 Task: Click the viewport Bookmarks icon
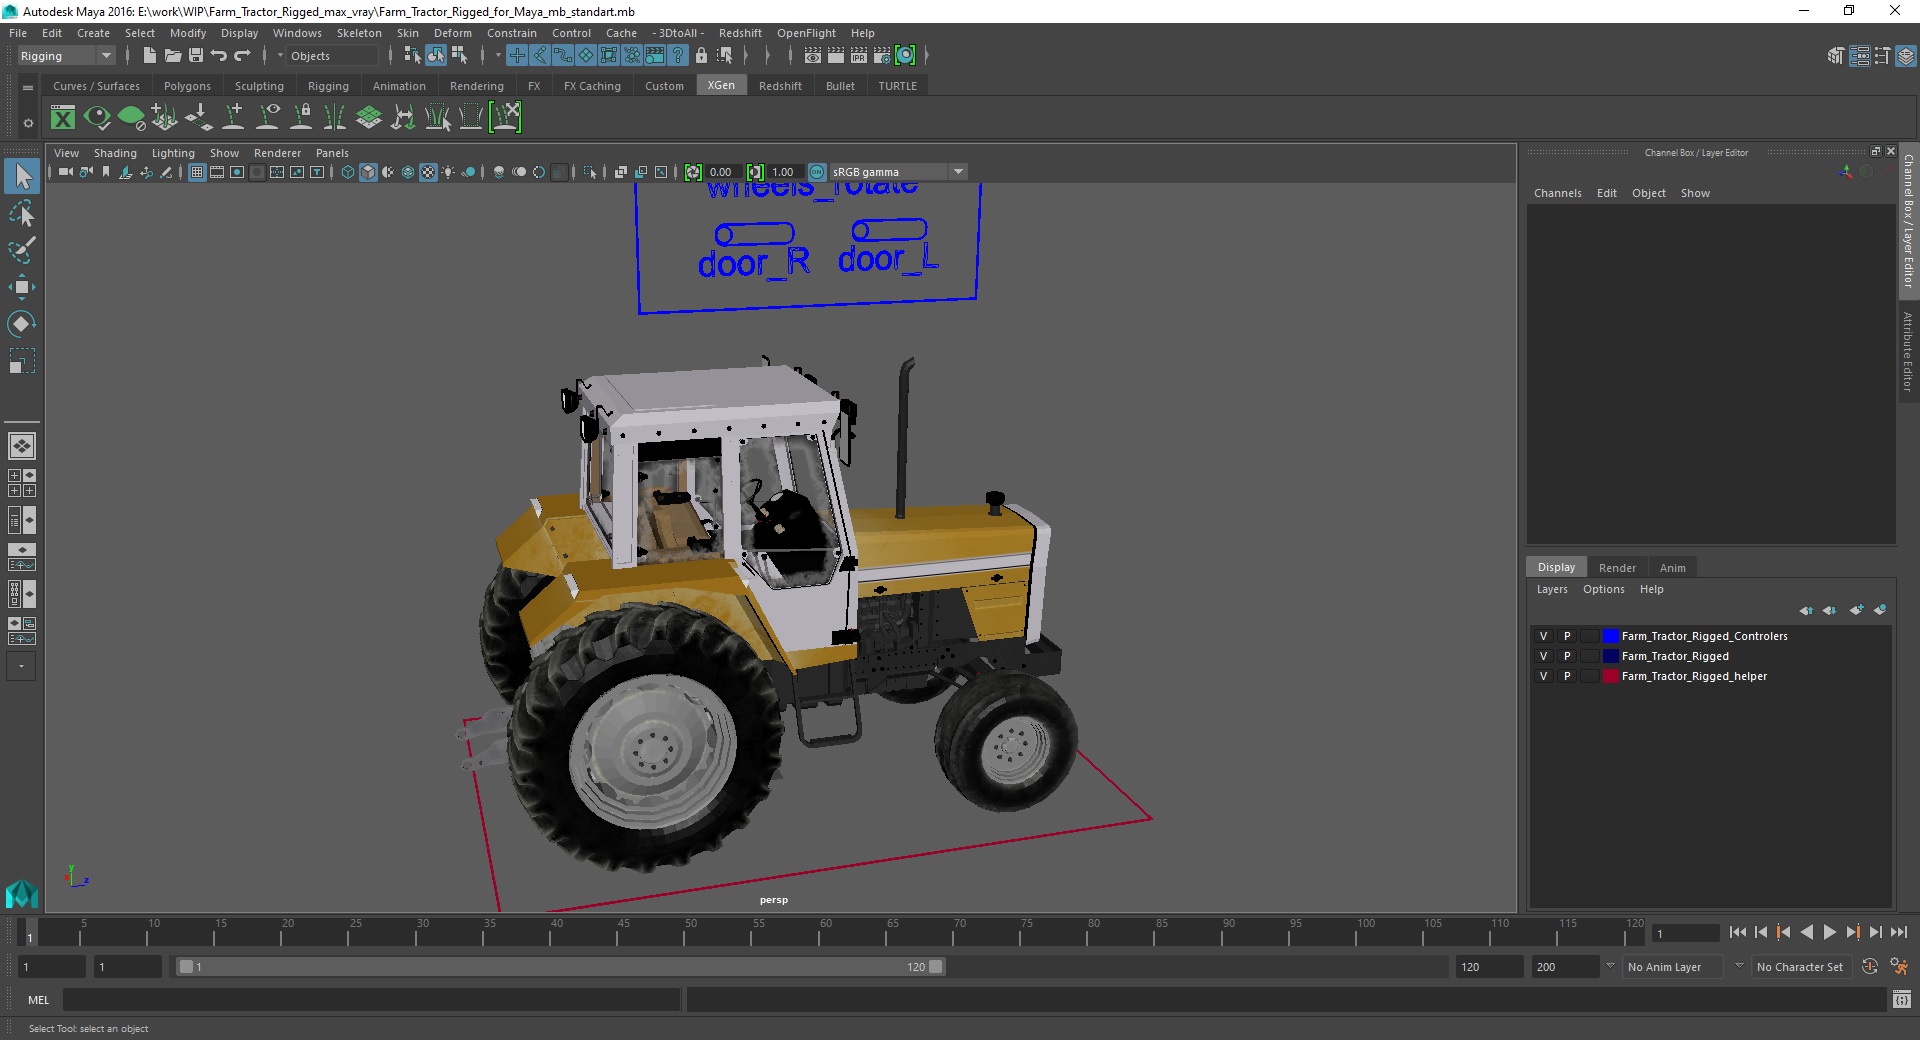click(106, 172)
